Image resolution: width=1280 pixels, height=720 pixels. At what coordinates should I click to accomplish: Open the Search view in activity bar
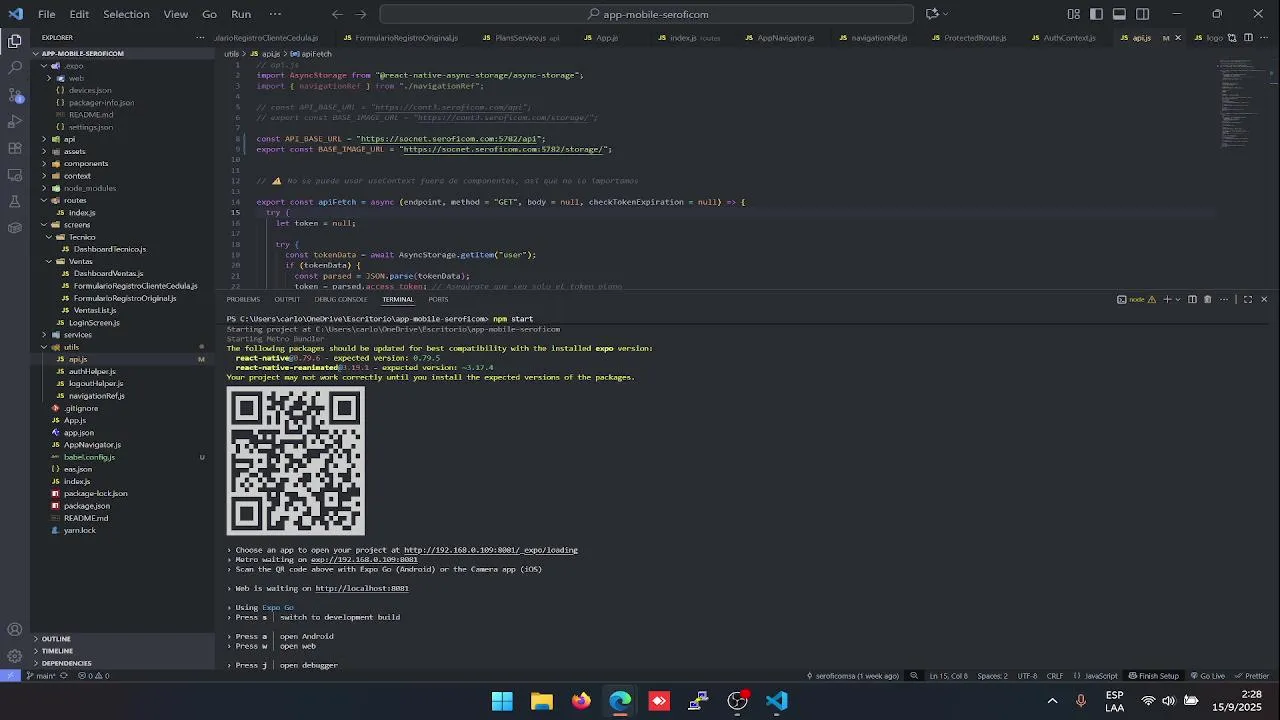click(x=15, y=68)
